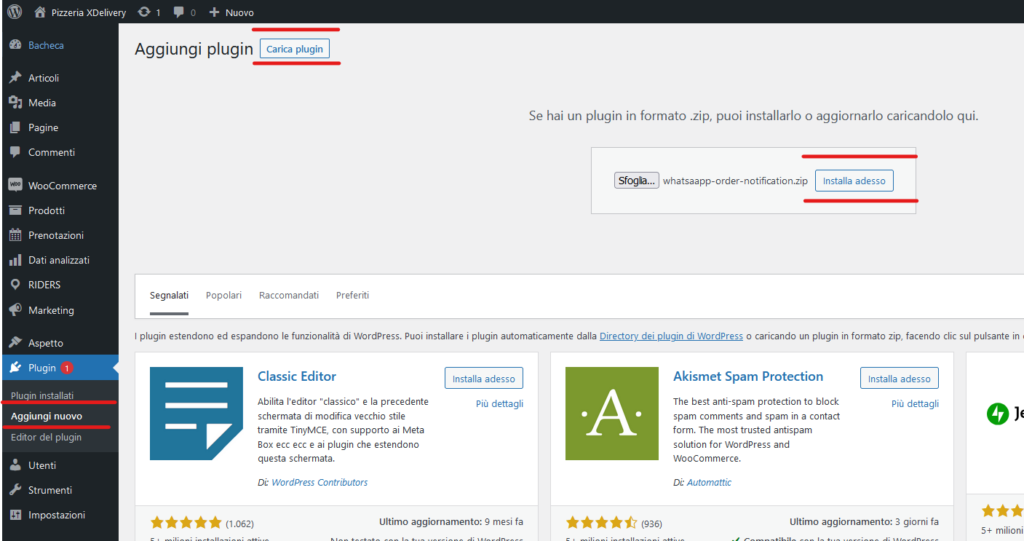The width and height of the screenshot is (1024, 541).
Task: Click the plus icon next to Nuovo
Action: pos(214,12)
